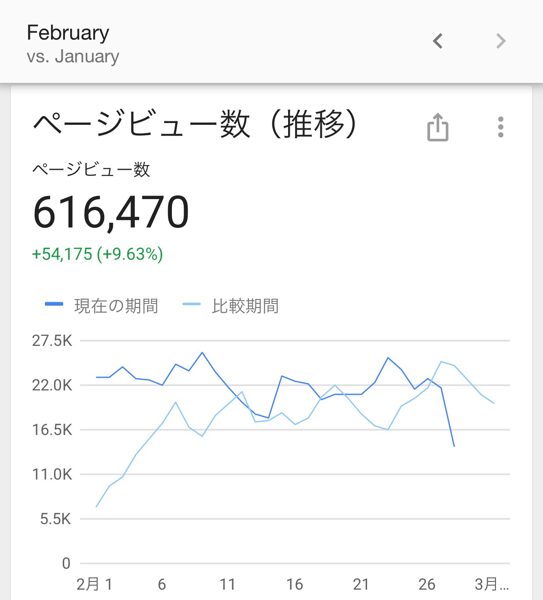Tap the 27.5K y-axis label
This screenshot has width=543, height=600.
pyautogui.click(x=52, y=340)
